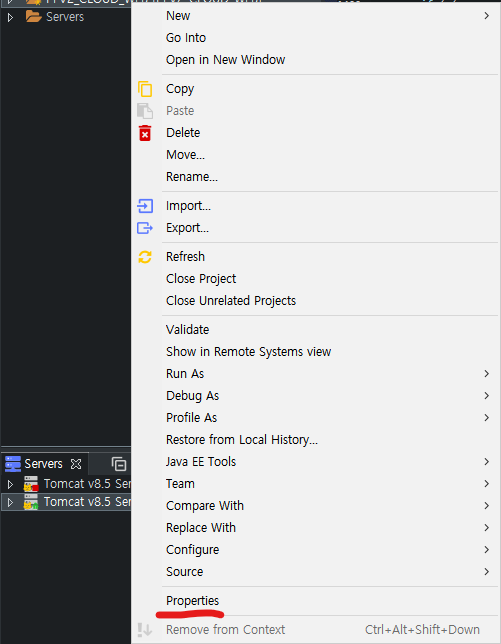Select Debug As menu label

pyautogui.click(x=193, y=396)
